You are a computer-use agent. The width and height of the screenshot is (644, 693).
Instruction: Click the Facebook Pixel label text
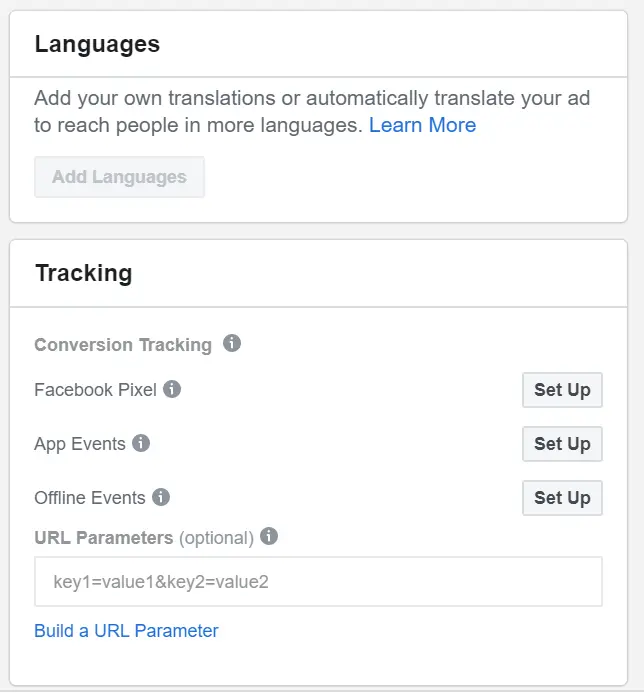coord(95,390)
